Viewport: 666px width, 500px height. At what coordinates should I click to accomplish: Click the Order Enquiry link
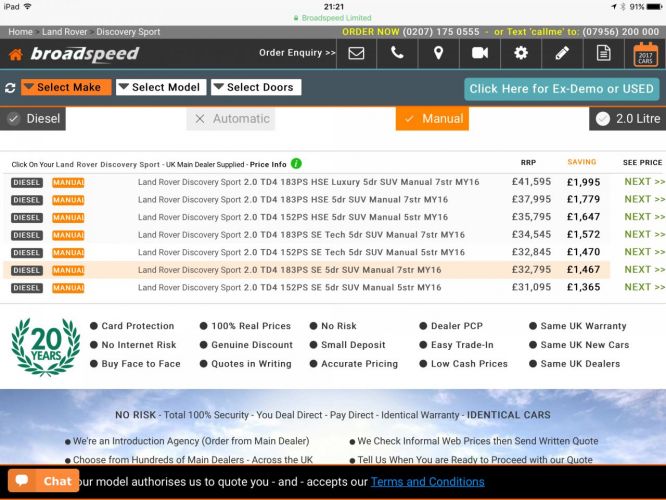coord(297,53)
